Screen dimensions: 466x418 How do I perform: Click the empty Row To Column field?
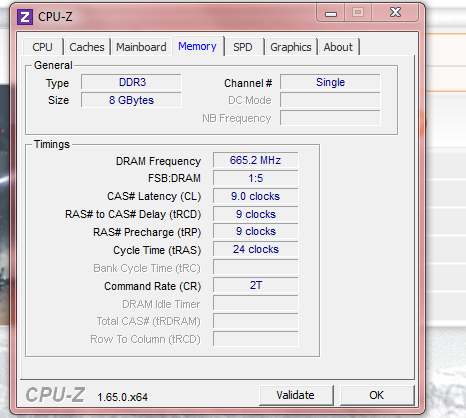pyautogui.click(x=256, y=339)
